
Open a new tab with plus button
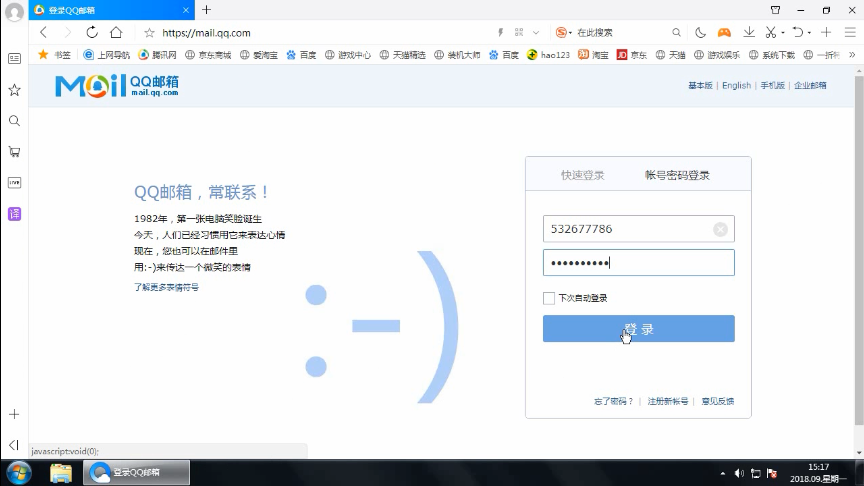[207, 9]
